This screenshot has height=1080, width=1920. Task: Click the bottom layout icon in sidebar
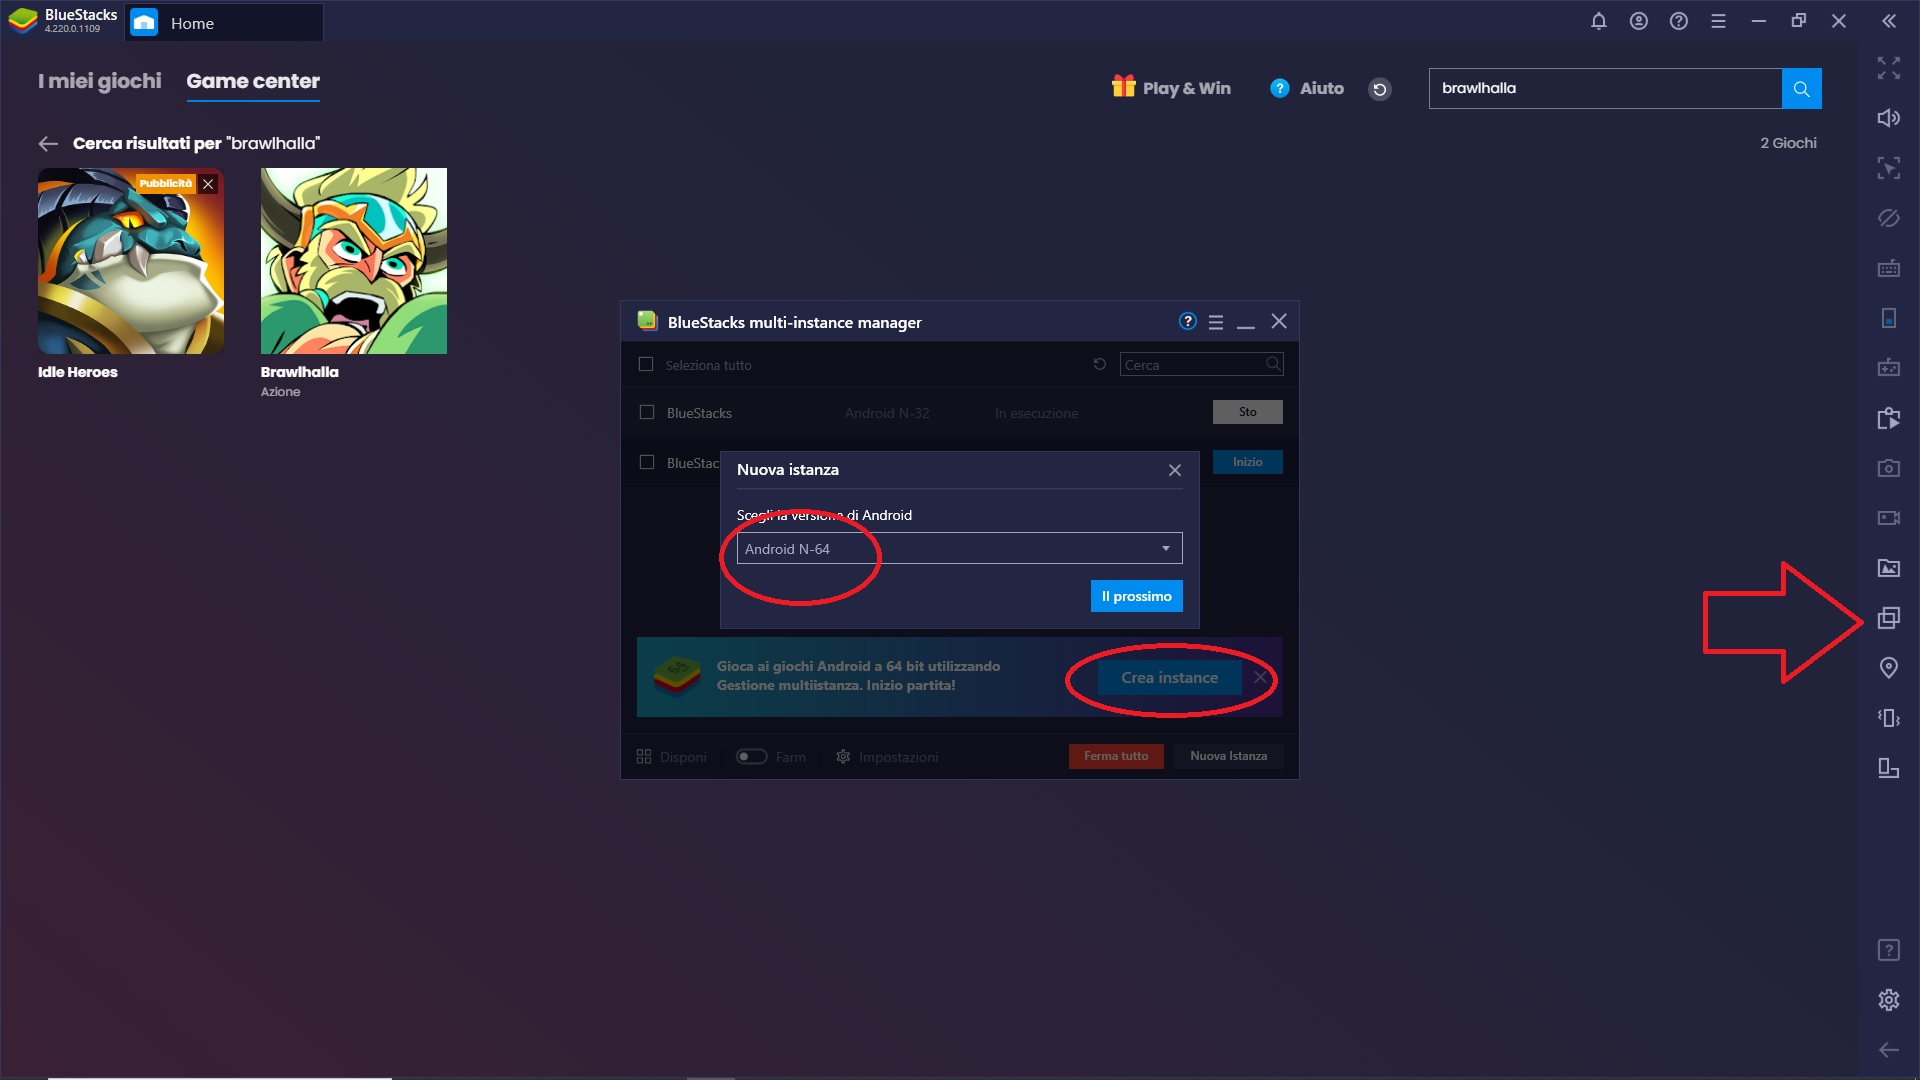(x=1888, y=768)
